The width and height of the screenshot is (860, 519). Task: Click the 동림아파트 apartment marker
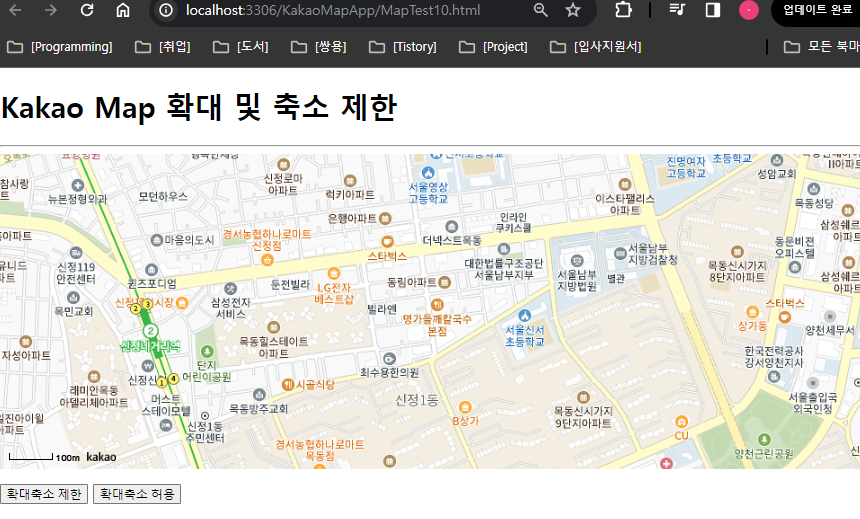pyautogui.click(x=445, y=283)
